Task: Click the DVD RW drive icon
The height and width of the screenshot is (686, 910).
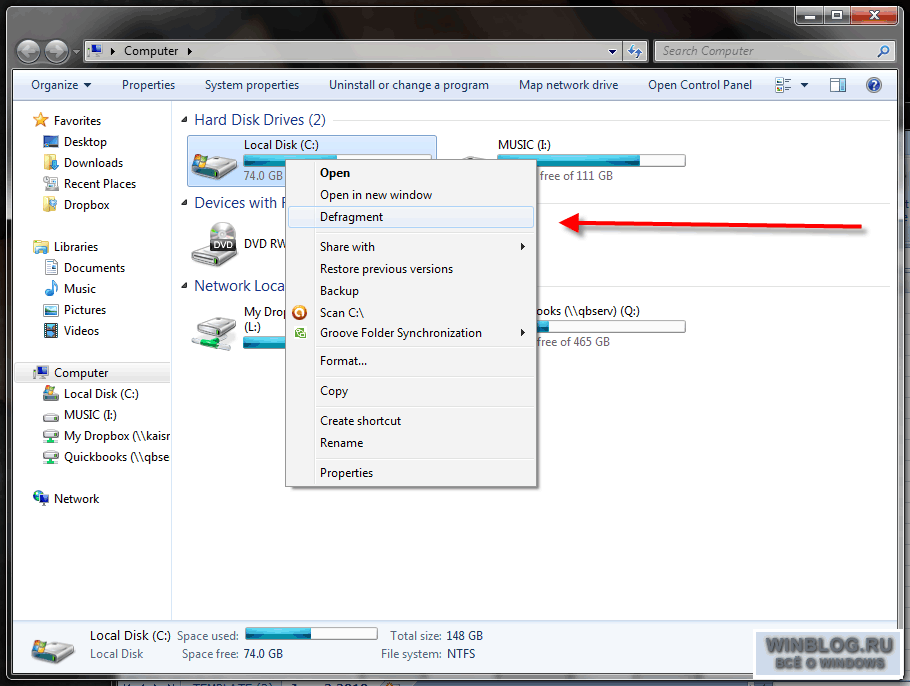Action: pyautogui.click(x=215, y=244)
